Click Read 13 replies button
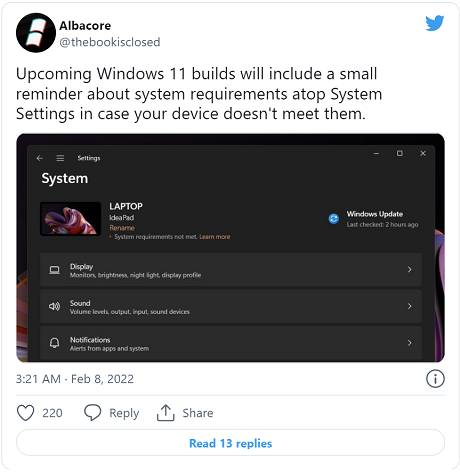 tap(230, 443)
